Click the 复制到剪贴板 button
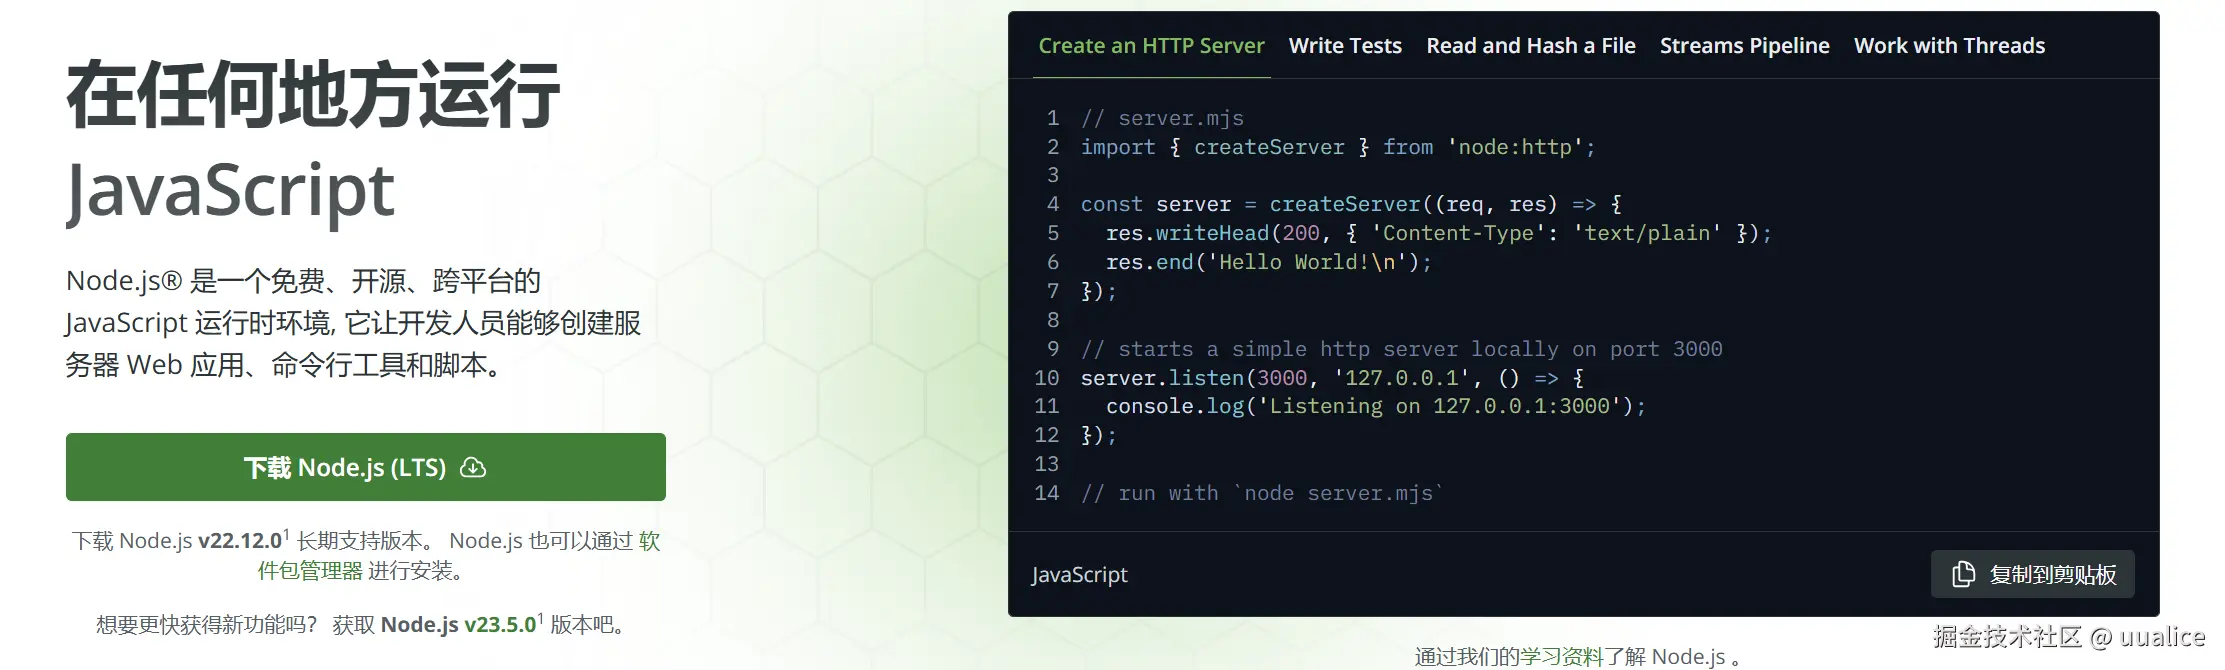Viewport: 2225px width, 670px height. tap(2032, 574)
